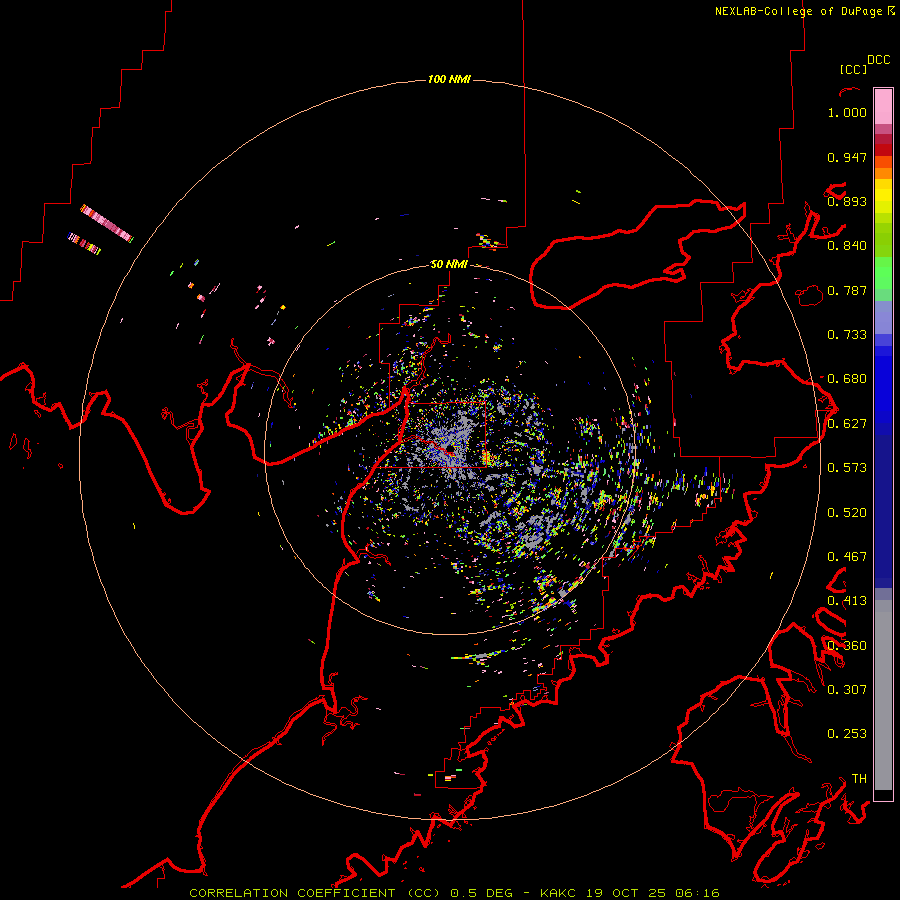This screenshot has height=900, width=900.
Task: Click the 0.5 DEG elevation text in caption
Action: (482, 893)
